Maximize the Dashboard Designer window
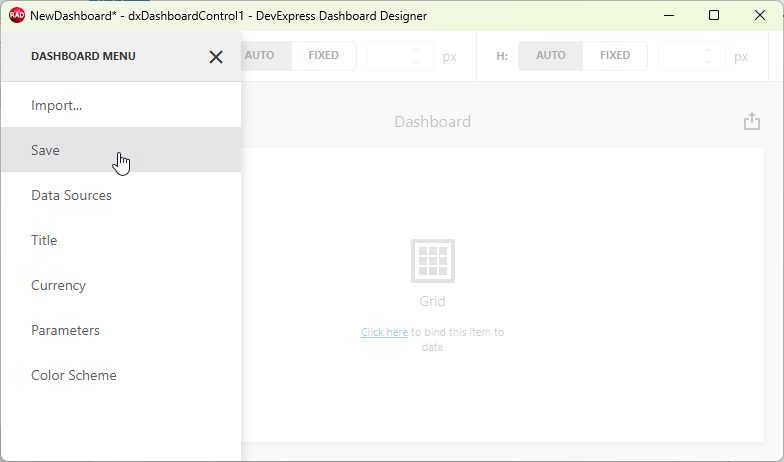This screenshot has height=462, width=784. click(x=714, y=16)
